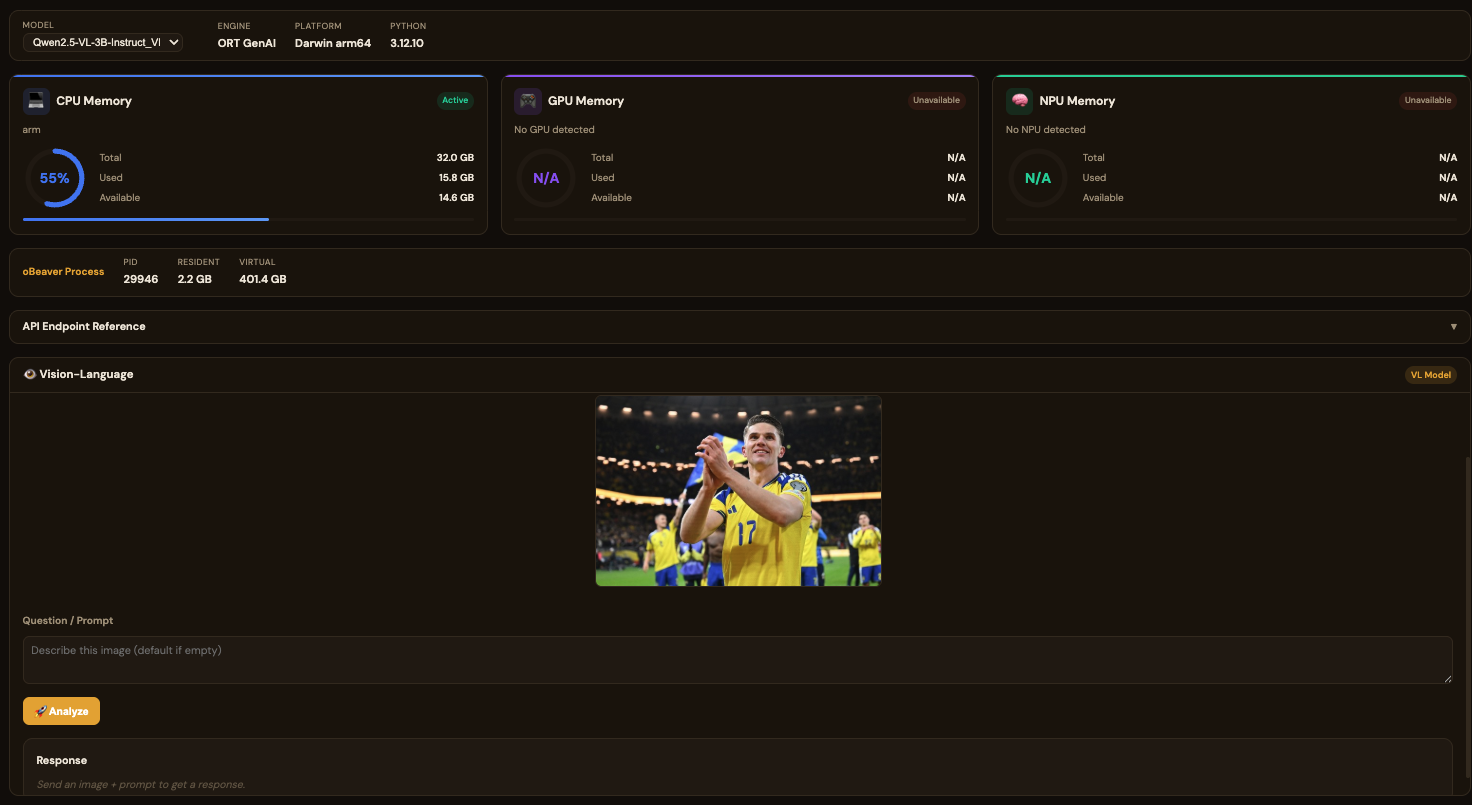Select the VL Model badge
This screenshot has width=1472, height=805.
coord(1430,374)
